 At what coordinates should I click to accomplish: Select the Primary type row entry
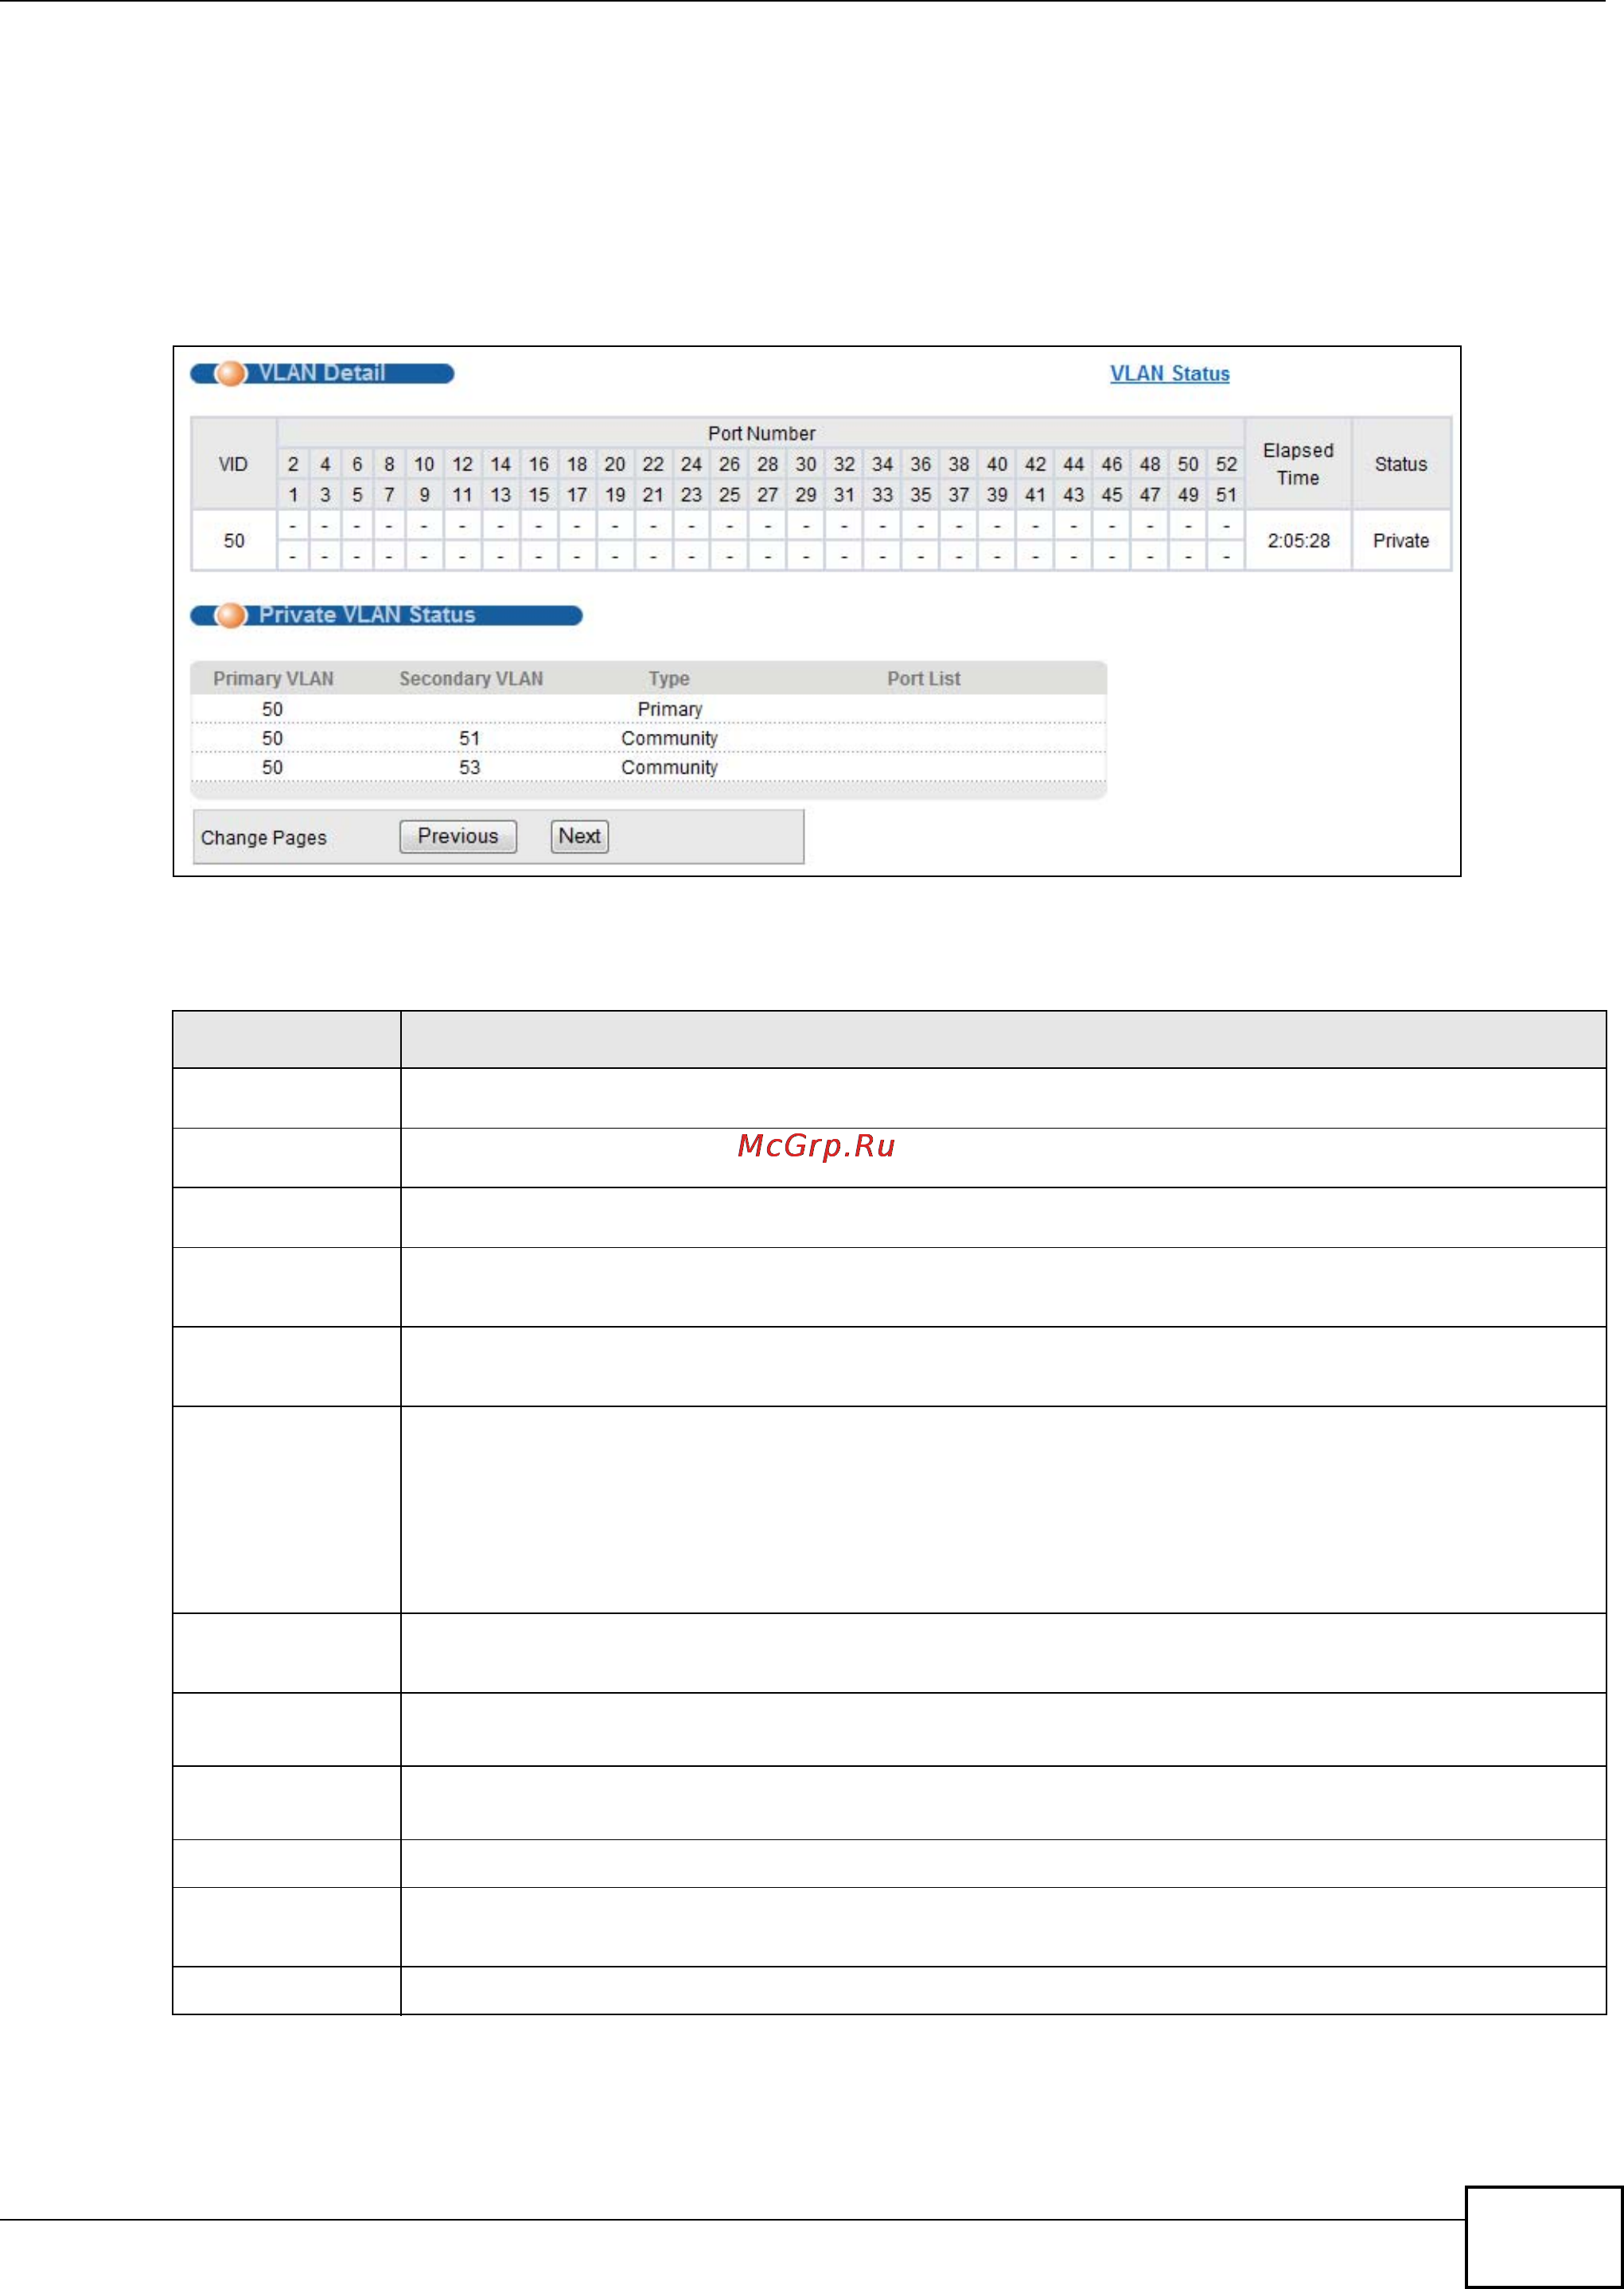pos(670,709)
